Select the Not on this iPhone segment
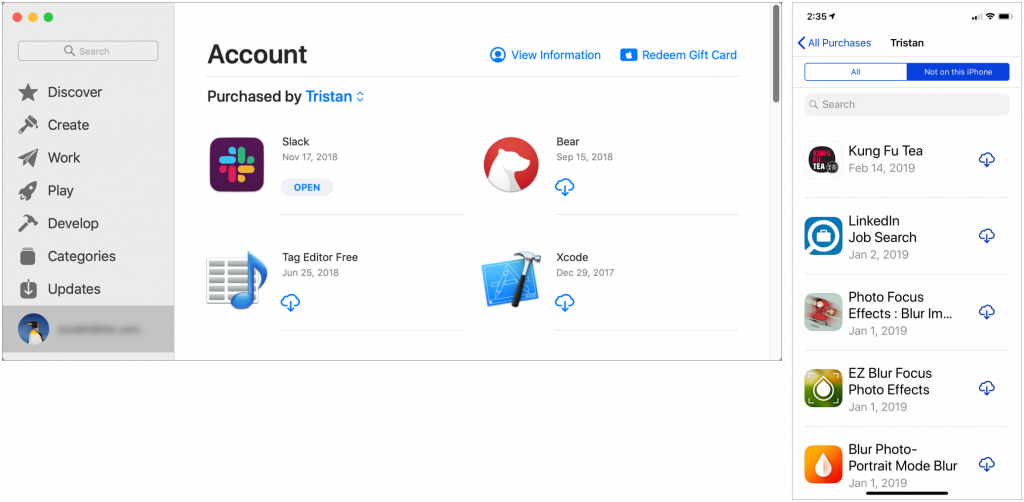The height and width of the screenshot is (502, 1024). click(958, 72)
